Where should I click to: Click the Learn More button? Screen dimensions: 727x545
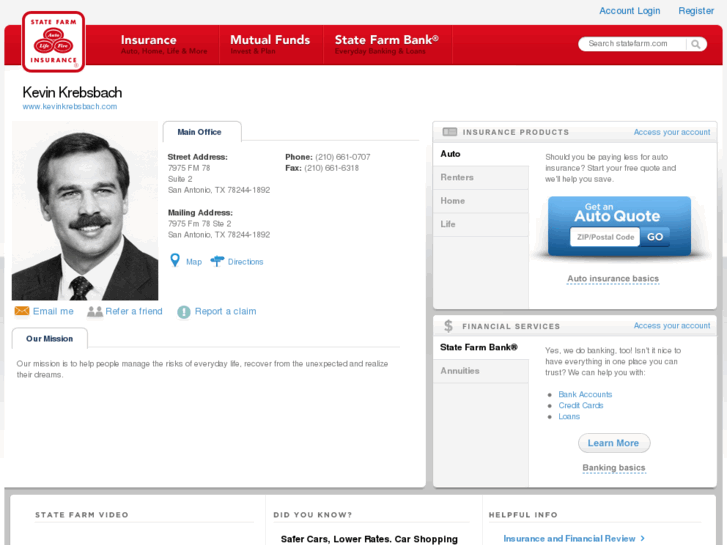point(614,443)
